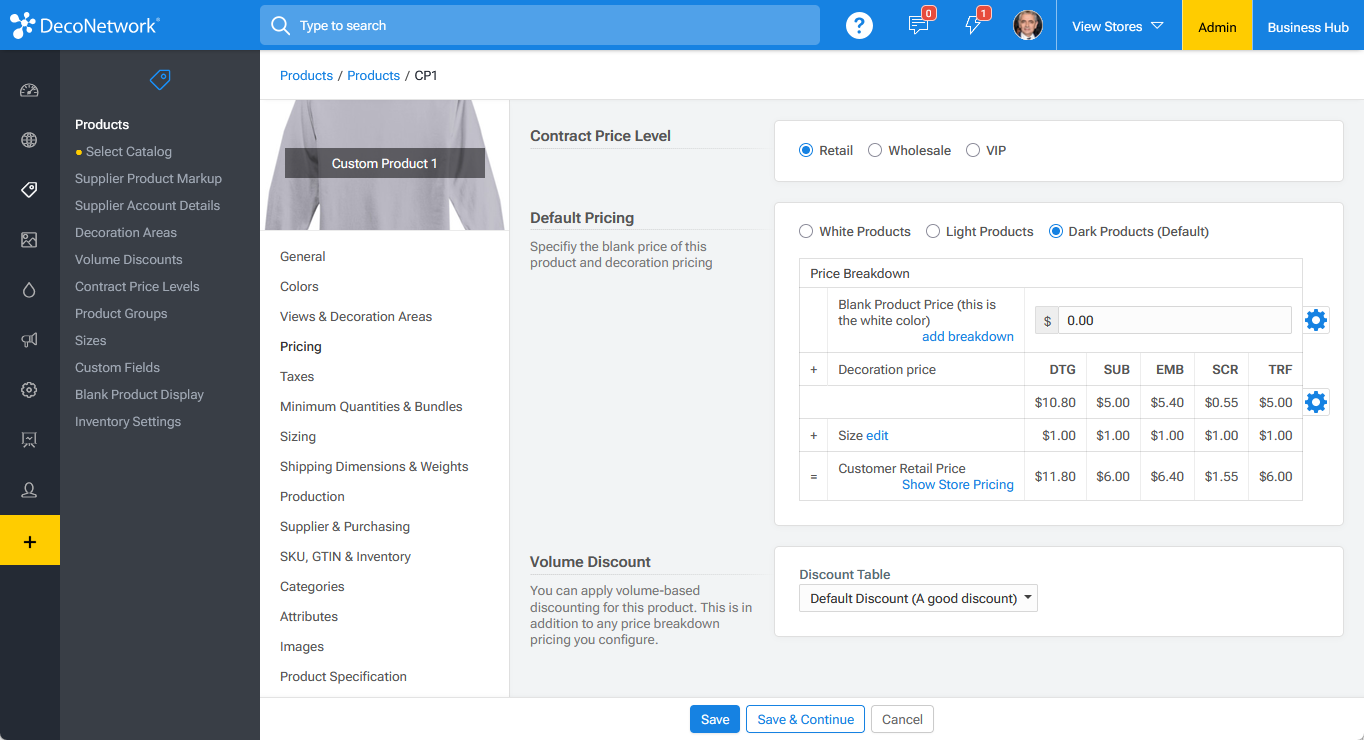Open the globe website icon in sidebar

pyautogui.click(x=29, y=140)
